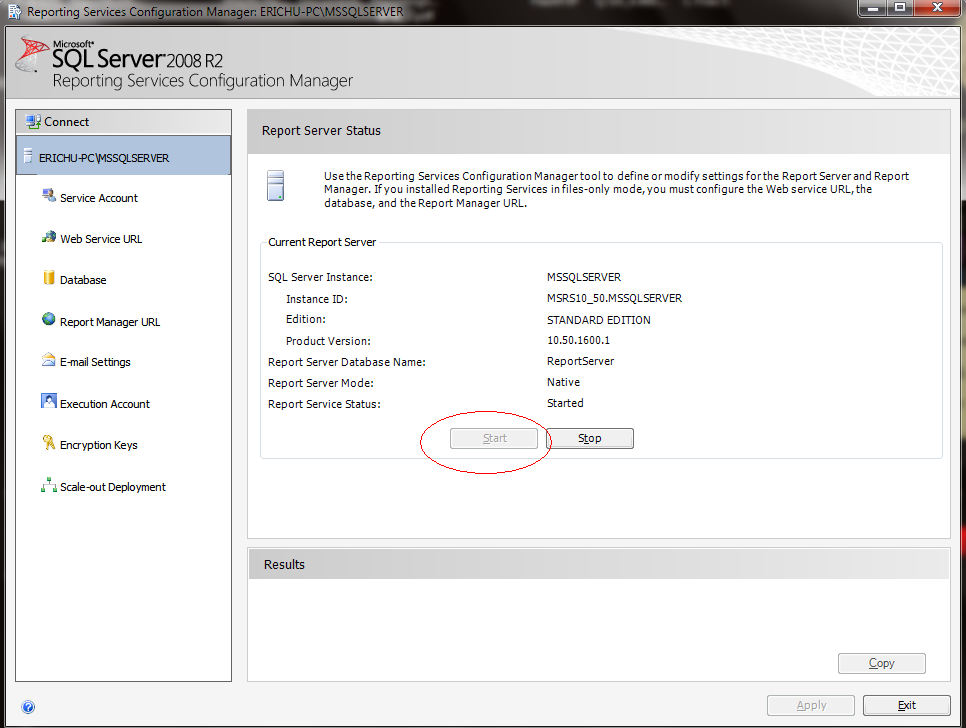Click the E-mail Settings envelope icon

tap(49, 360)
